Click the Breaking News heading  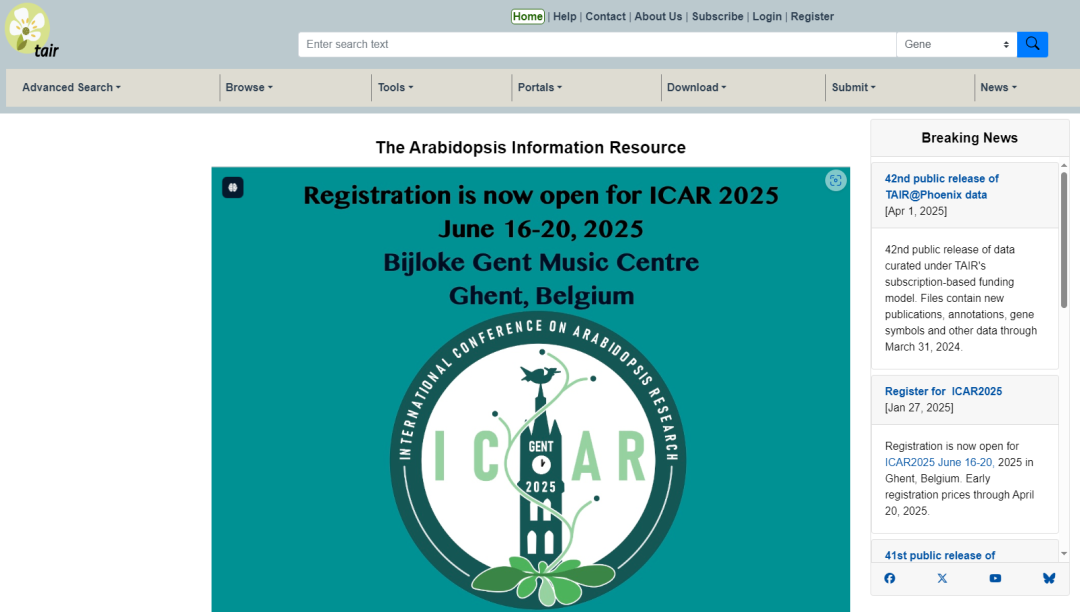pos(969,138)
